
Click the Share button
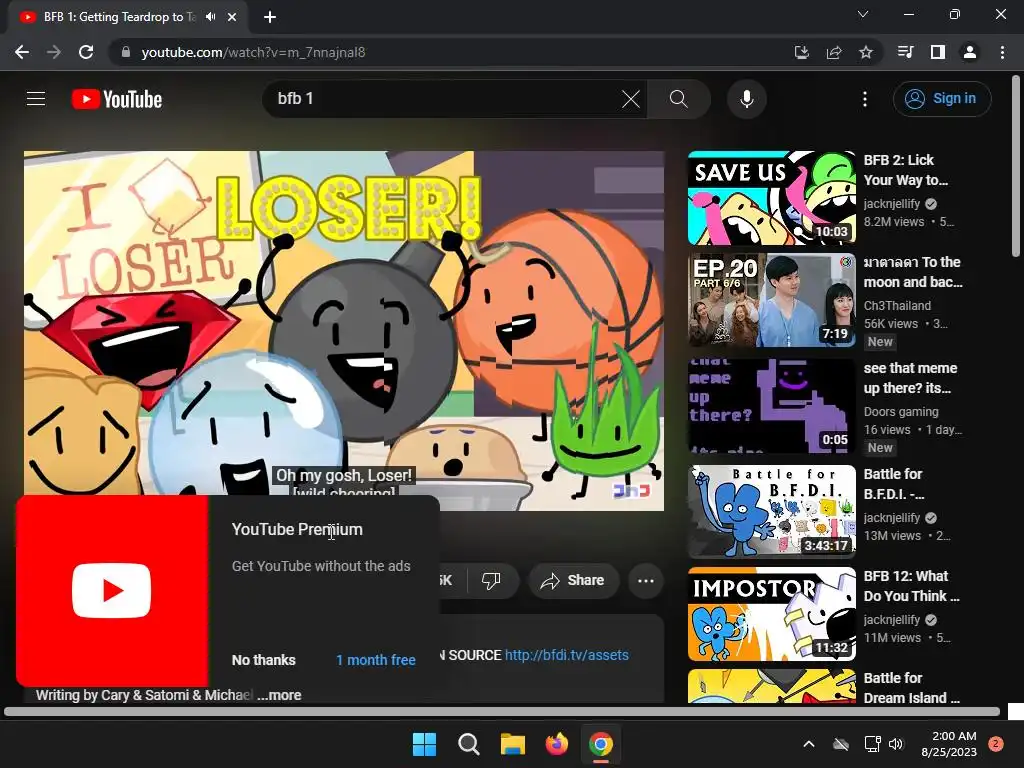point(573,581)
